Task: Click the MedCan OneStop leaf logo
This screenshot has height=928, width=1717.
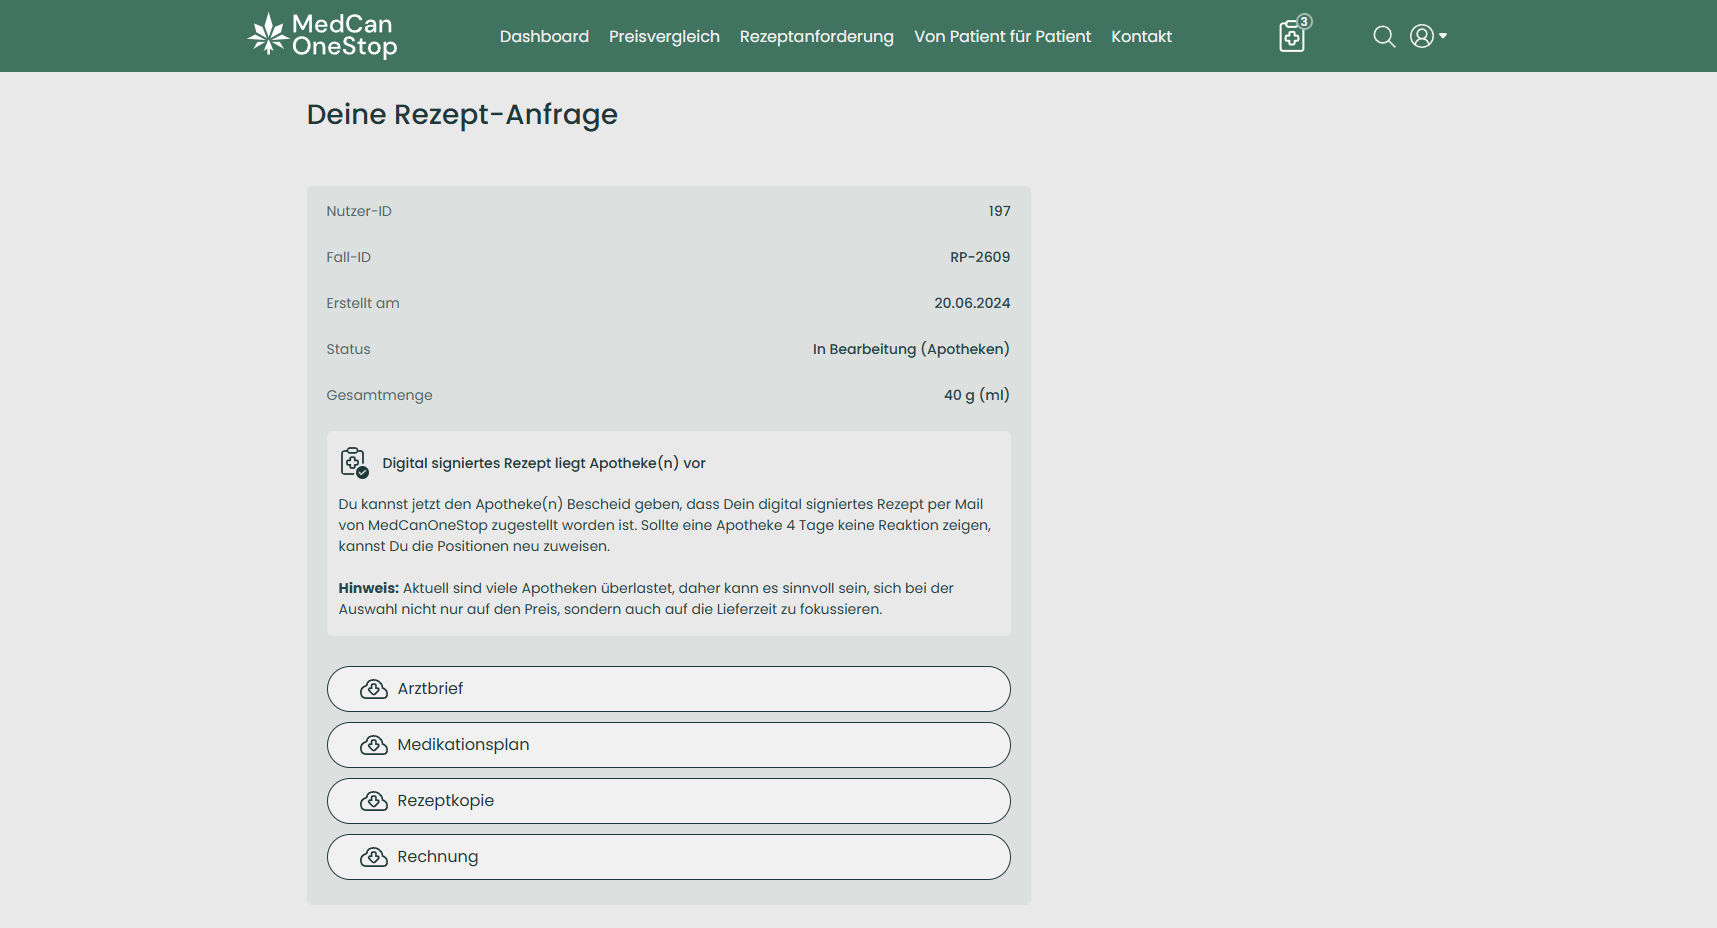Action: (x=268, y=34)
